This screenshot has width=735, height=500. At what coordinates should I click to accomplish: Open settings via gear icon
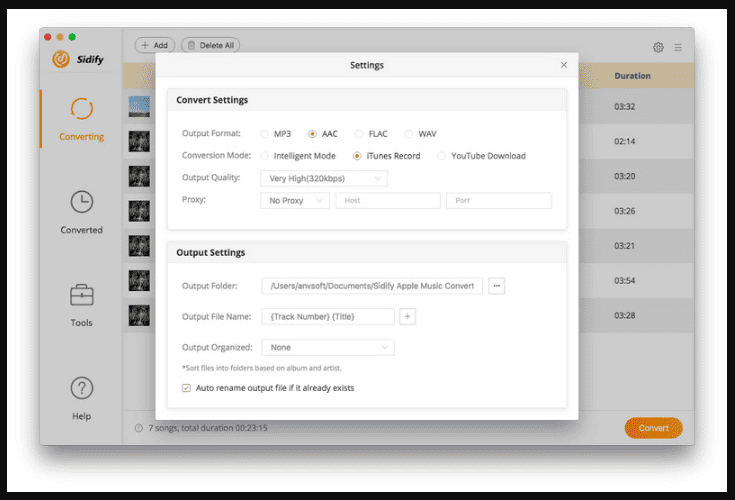658,47
